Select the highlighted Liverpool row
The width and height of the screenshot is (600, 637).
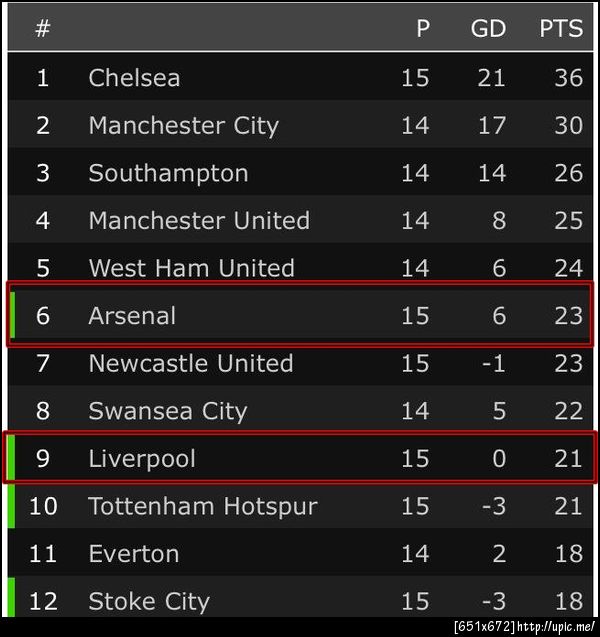coord(300,459)
